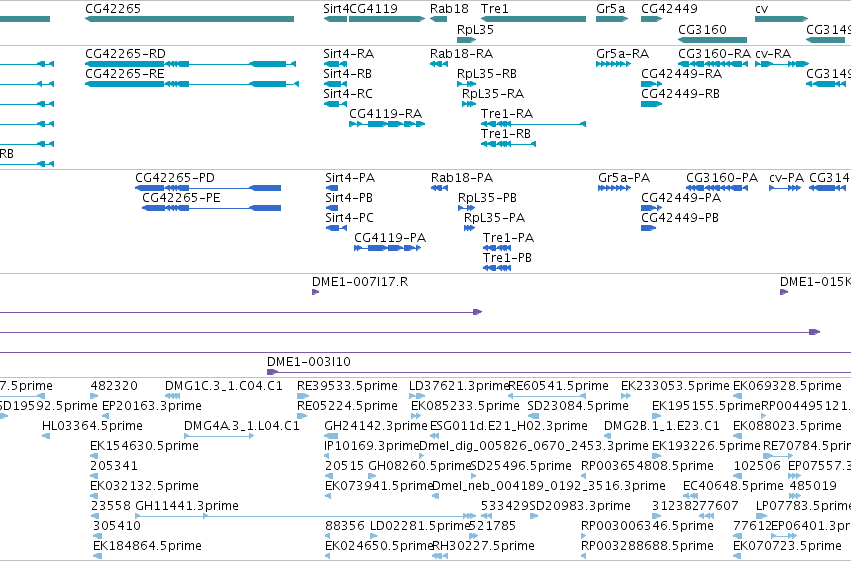The image size is (851, 561).
Task: Click protein CG42265-PD
Action: 208,188
